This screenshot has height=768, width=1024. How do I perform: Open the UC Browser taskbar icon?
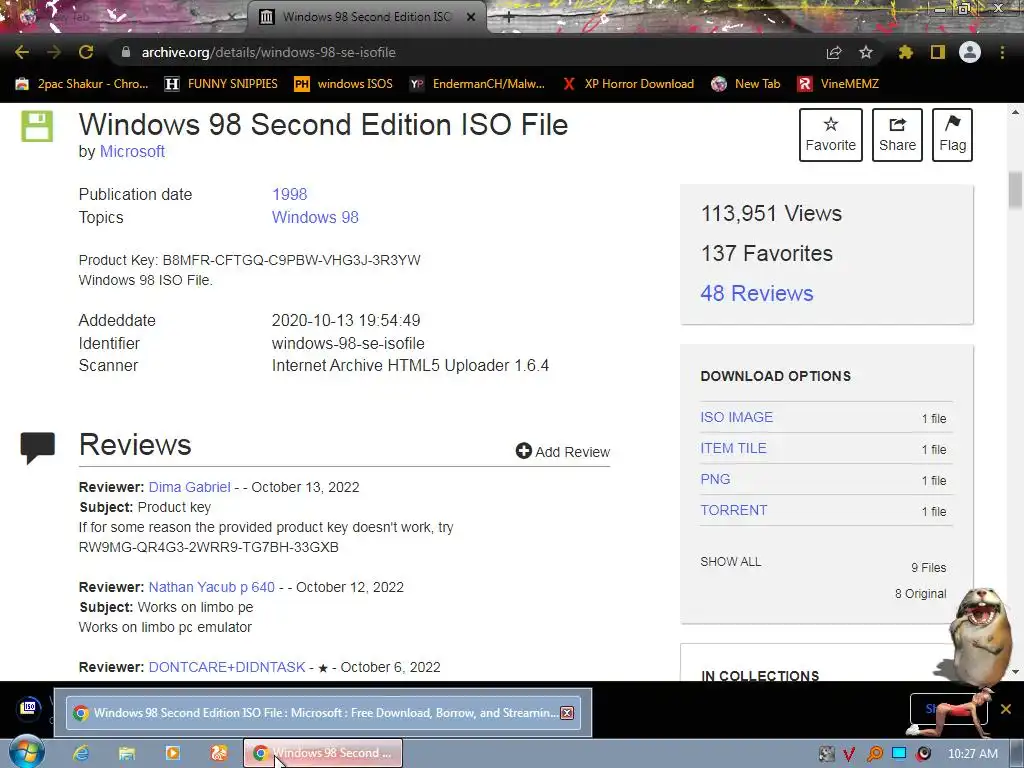click(219, 753)
